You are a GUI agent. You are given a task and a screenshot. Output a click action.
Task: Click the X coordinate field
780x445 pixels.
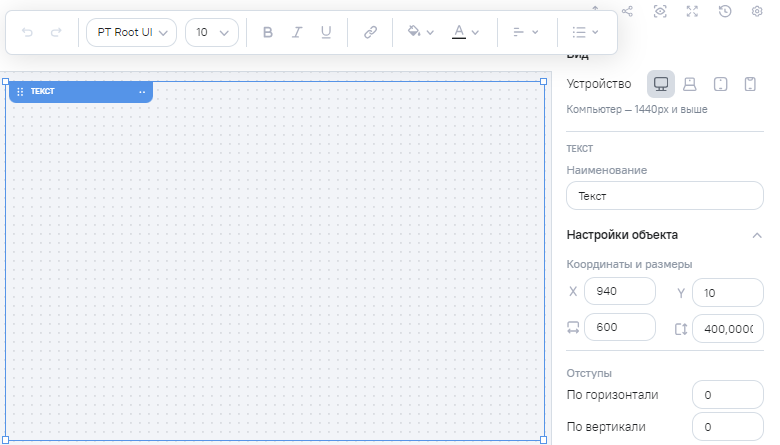[620, 291]
